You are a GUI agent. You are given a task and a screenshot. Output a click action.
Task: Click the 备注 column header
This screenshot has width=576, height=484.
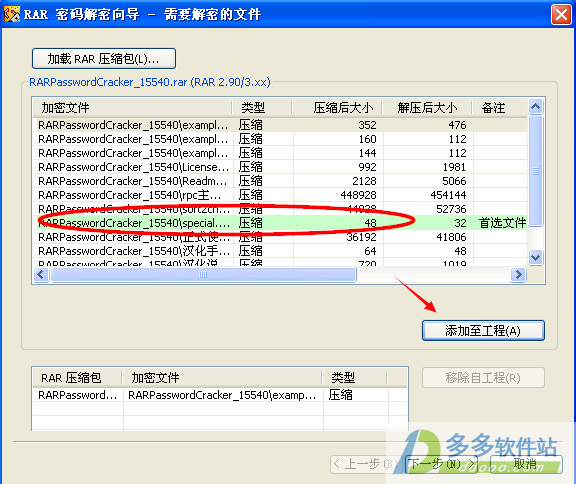500,108
